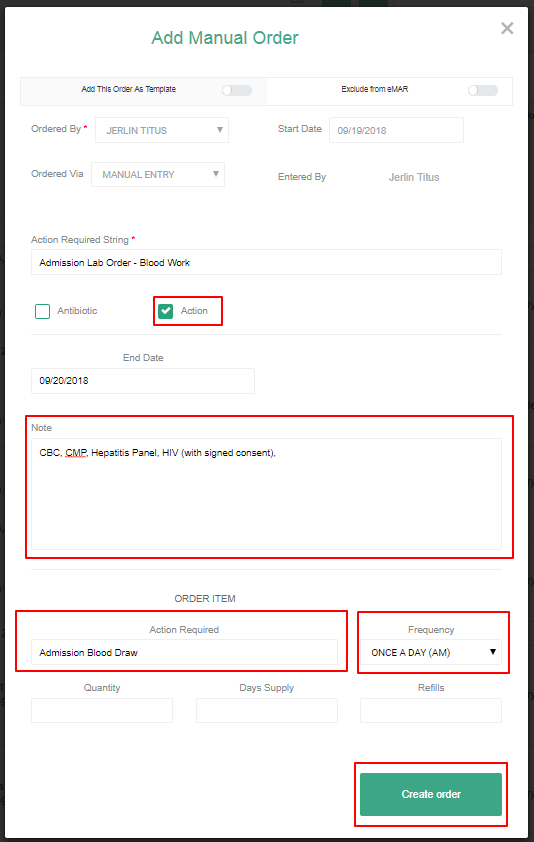
Task: Open the Ordered By dropdown
Action: 162,130
